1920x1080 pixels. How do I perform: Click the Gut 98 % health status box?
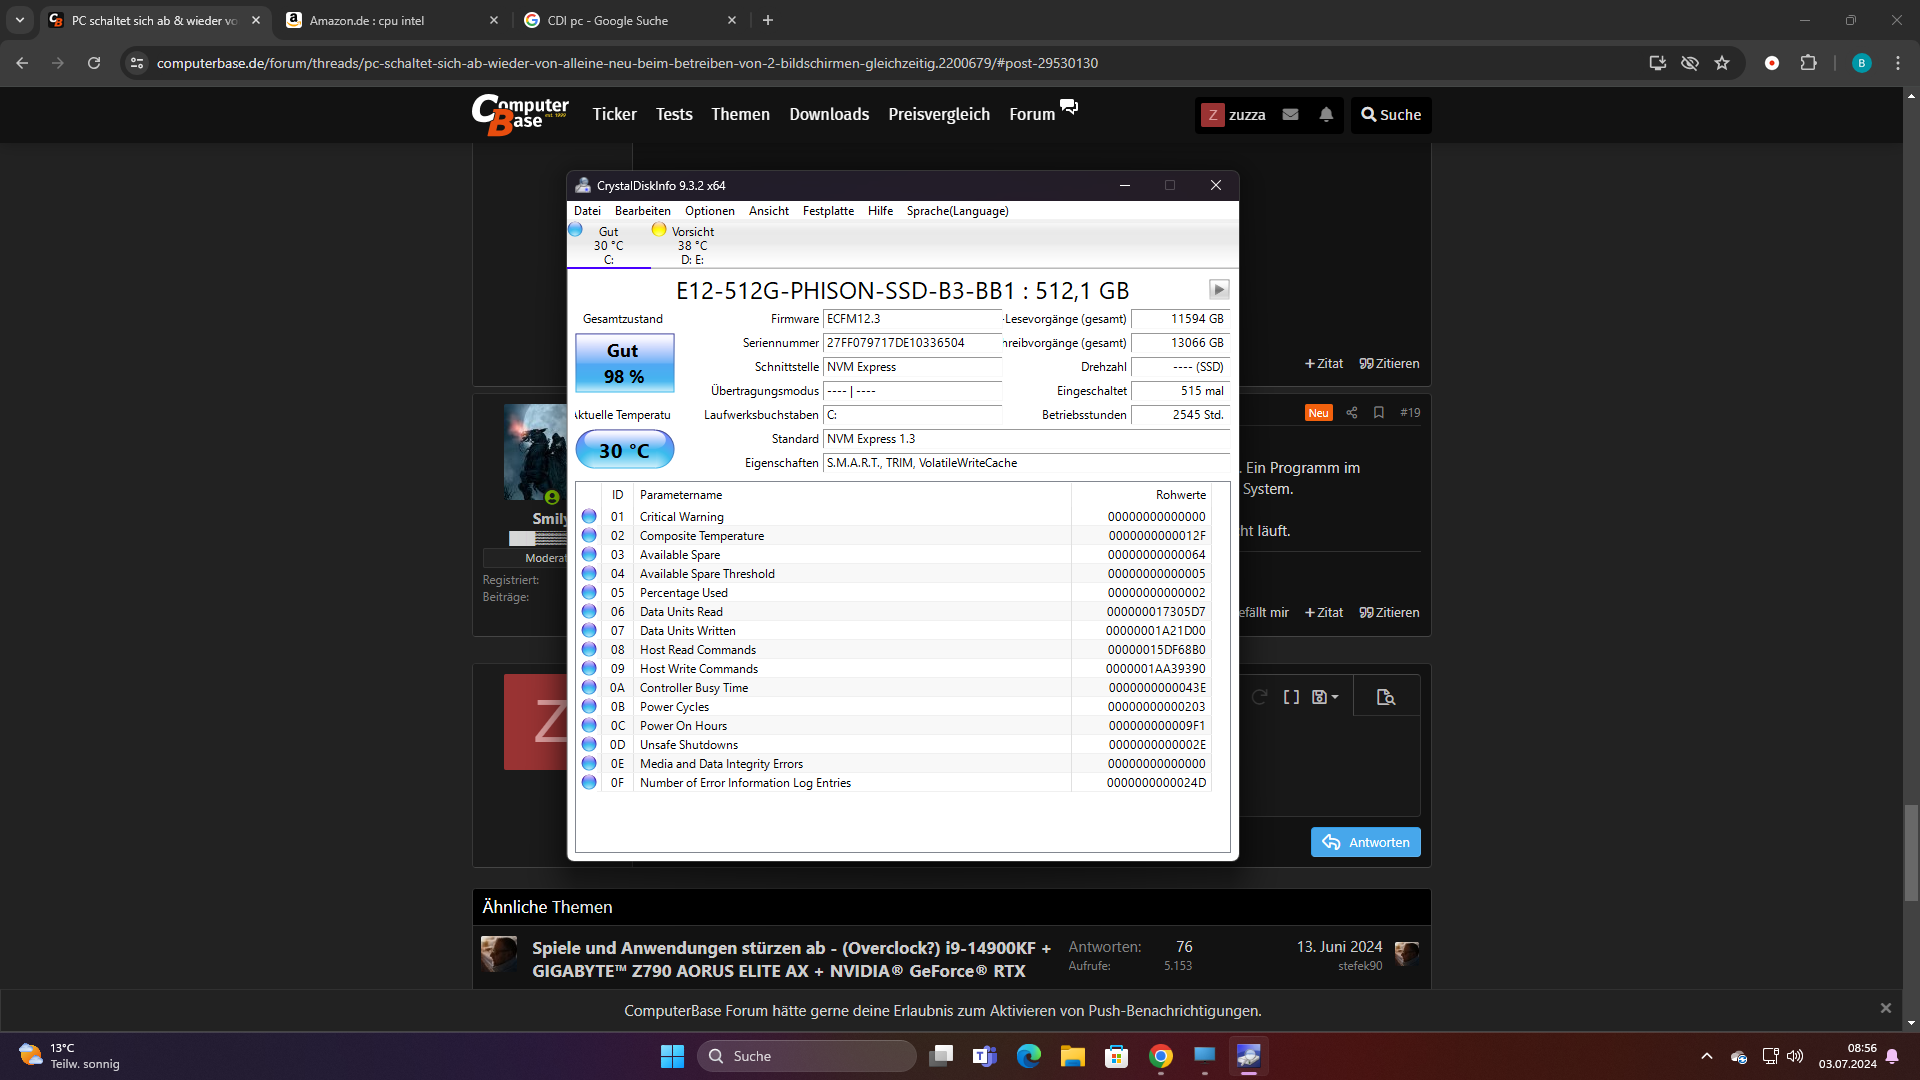coord(624,363)
